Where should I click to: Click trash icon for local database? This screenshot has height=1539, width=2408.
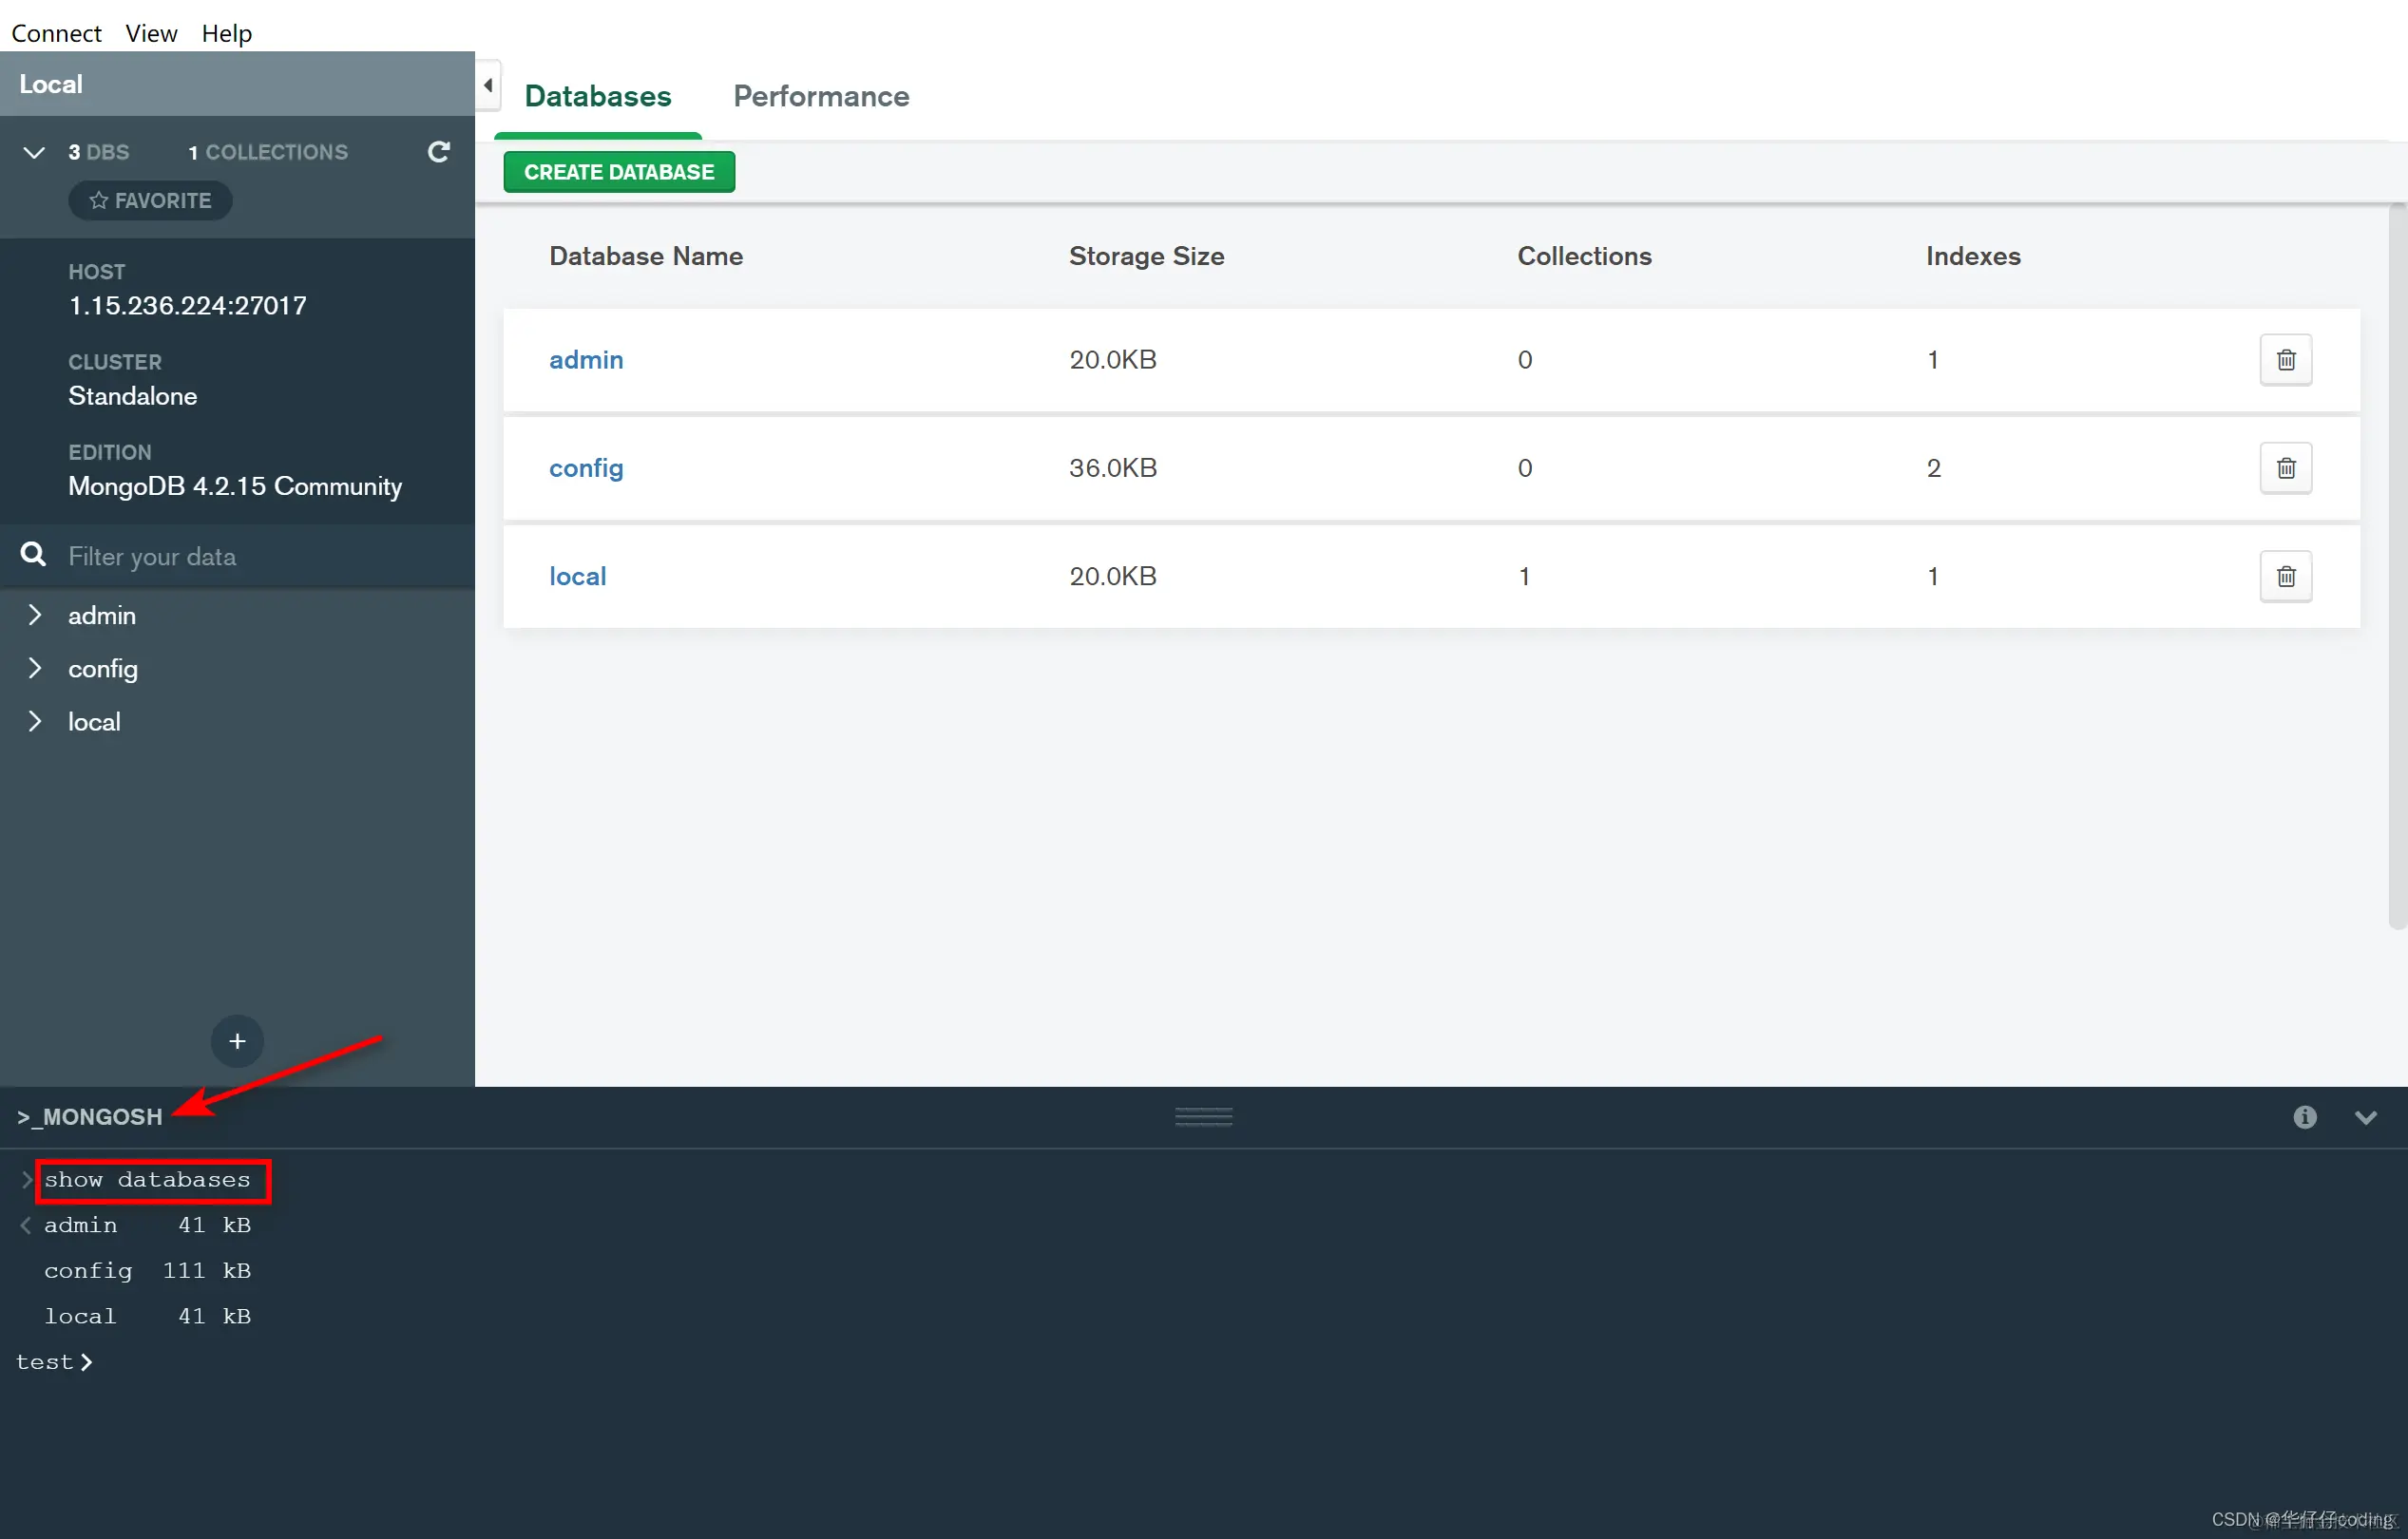pos(2285,576)
